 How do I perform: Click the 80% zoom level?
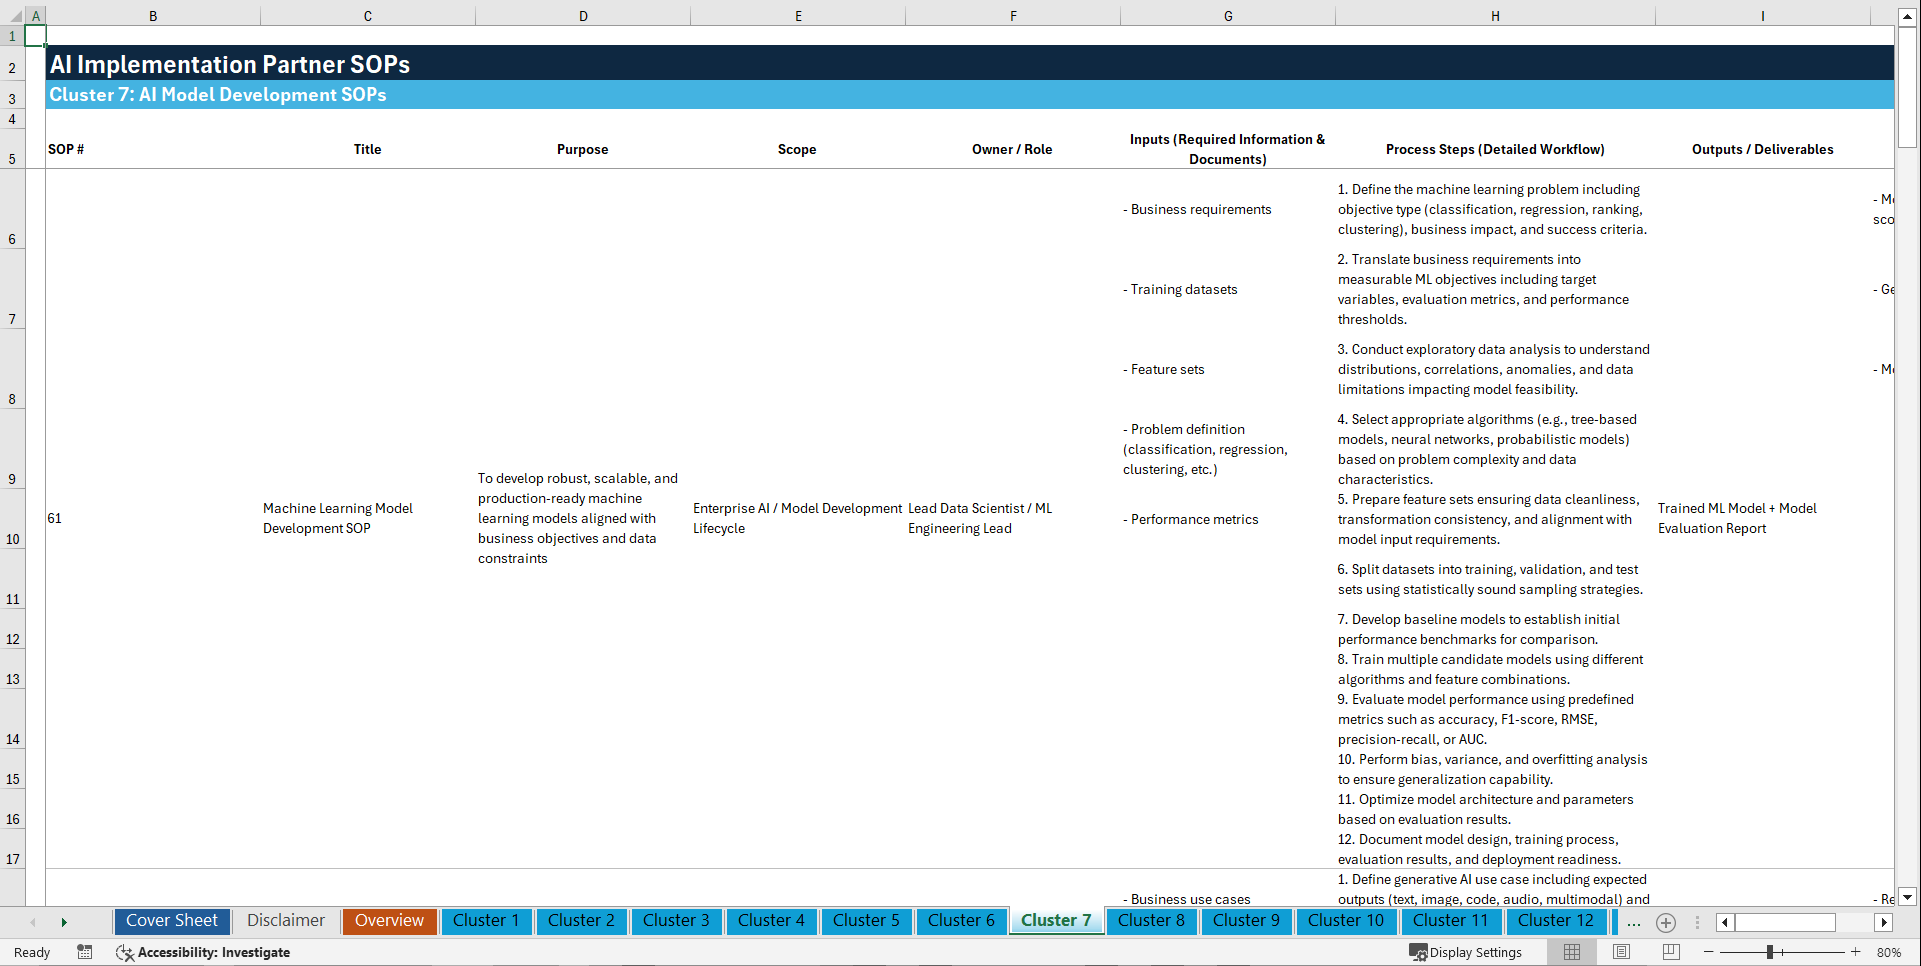(x=1889, y=952)
